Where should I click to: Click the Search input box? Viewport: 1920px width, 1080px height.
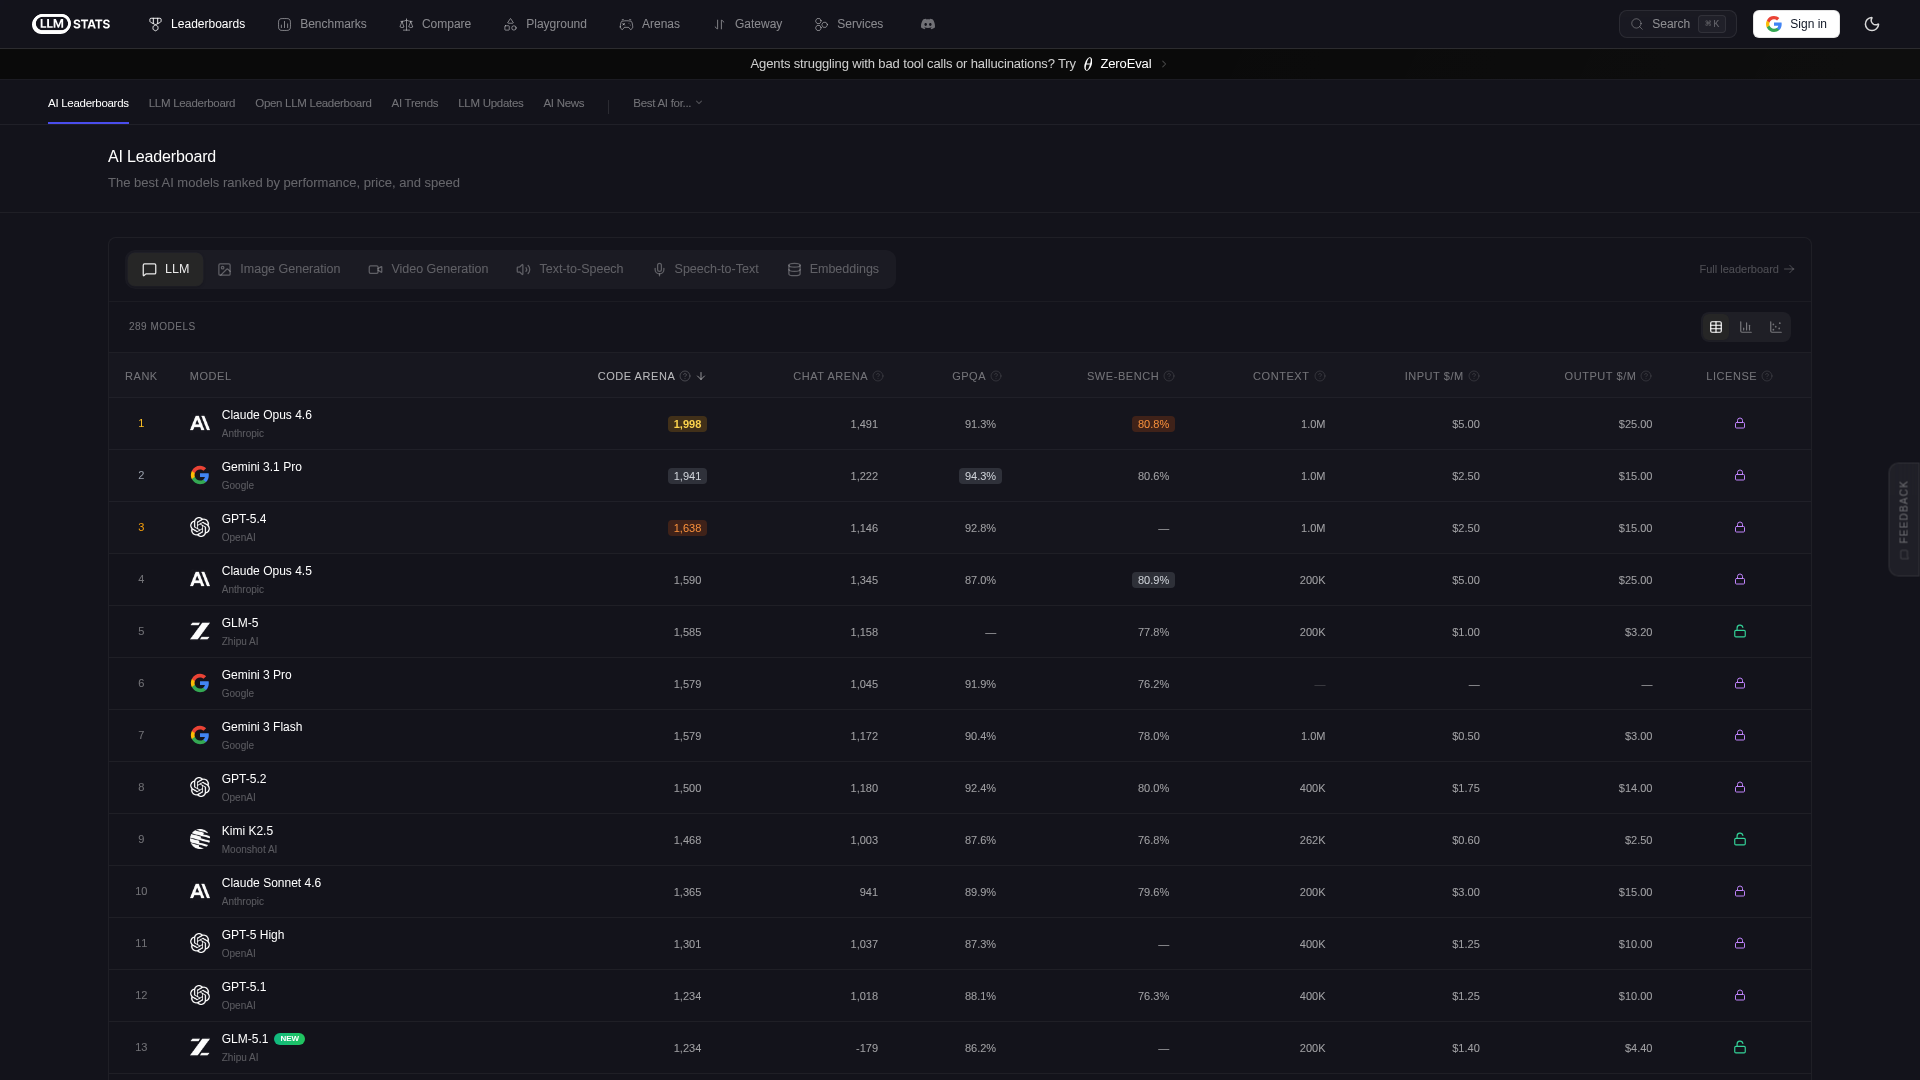coord(1678,24)
